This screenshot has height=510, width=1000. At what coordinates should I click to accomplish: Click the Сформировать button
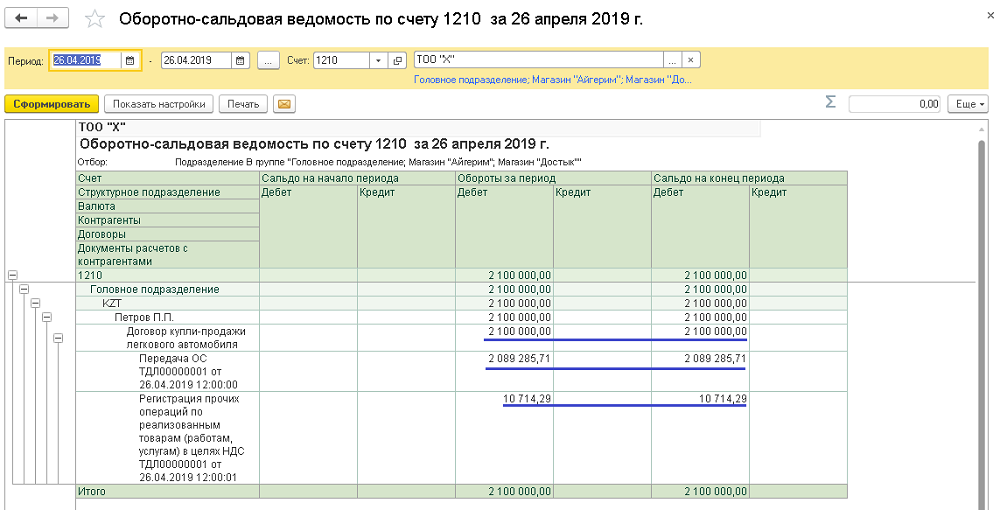(50, 103)
